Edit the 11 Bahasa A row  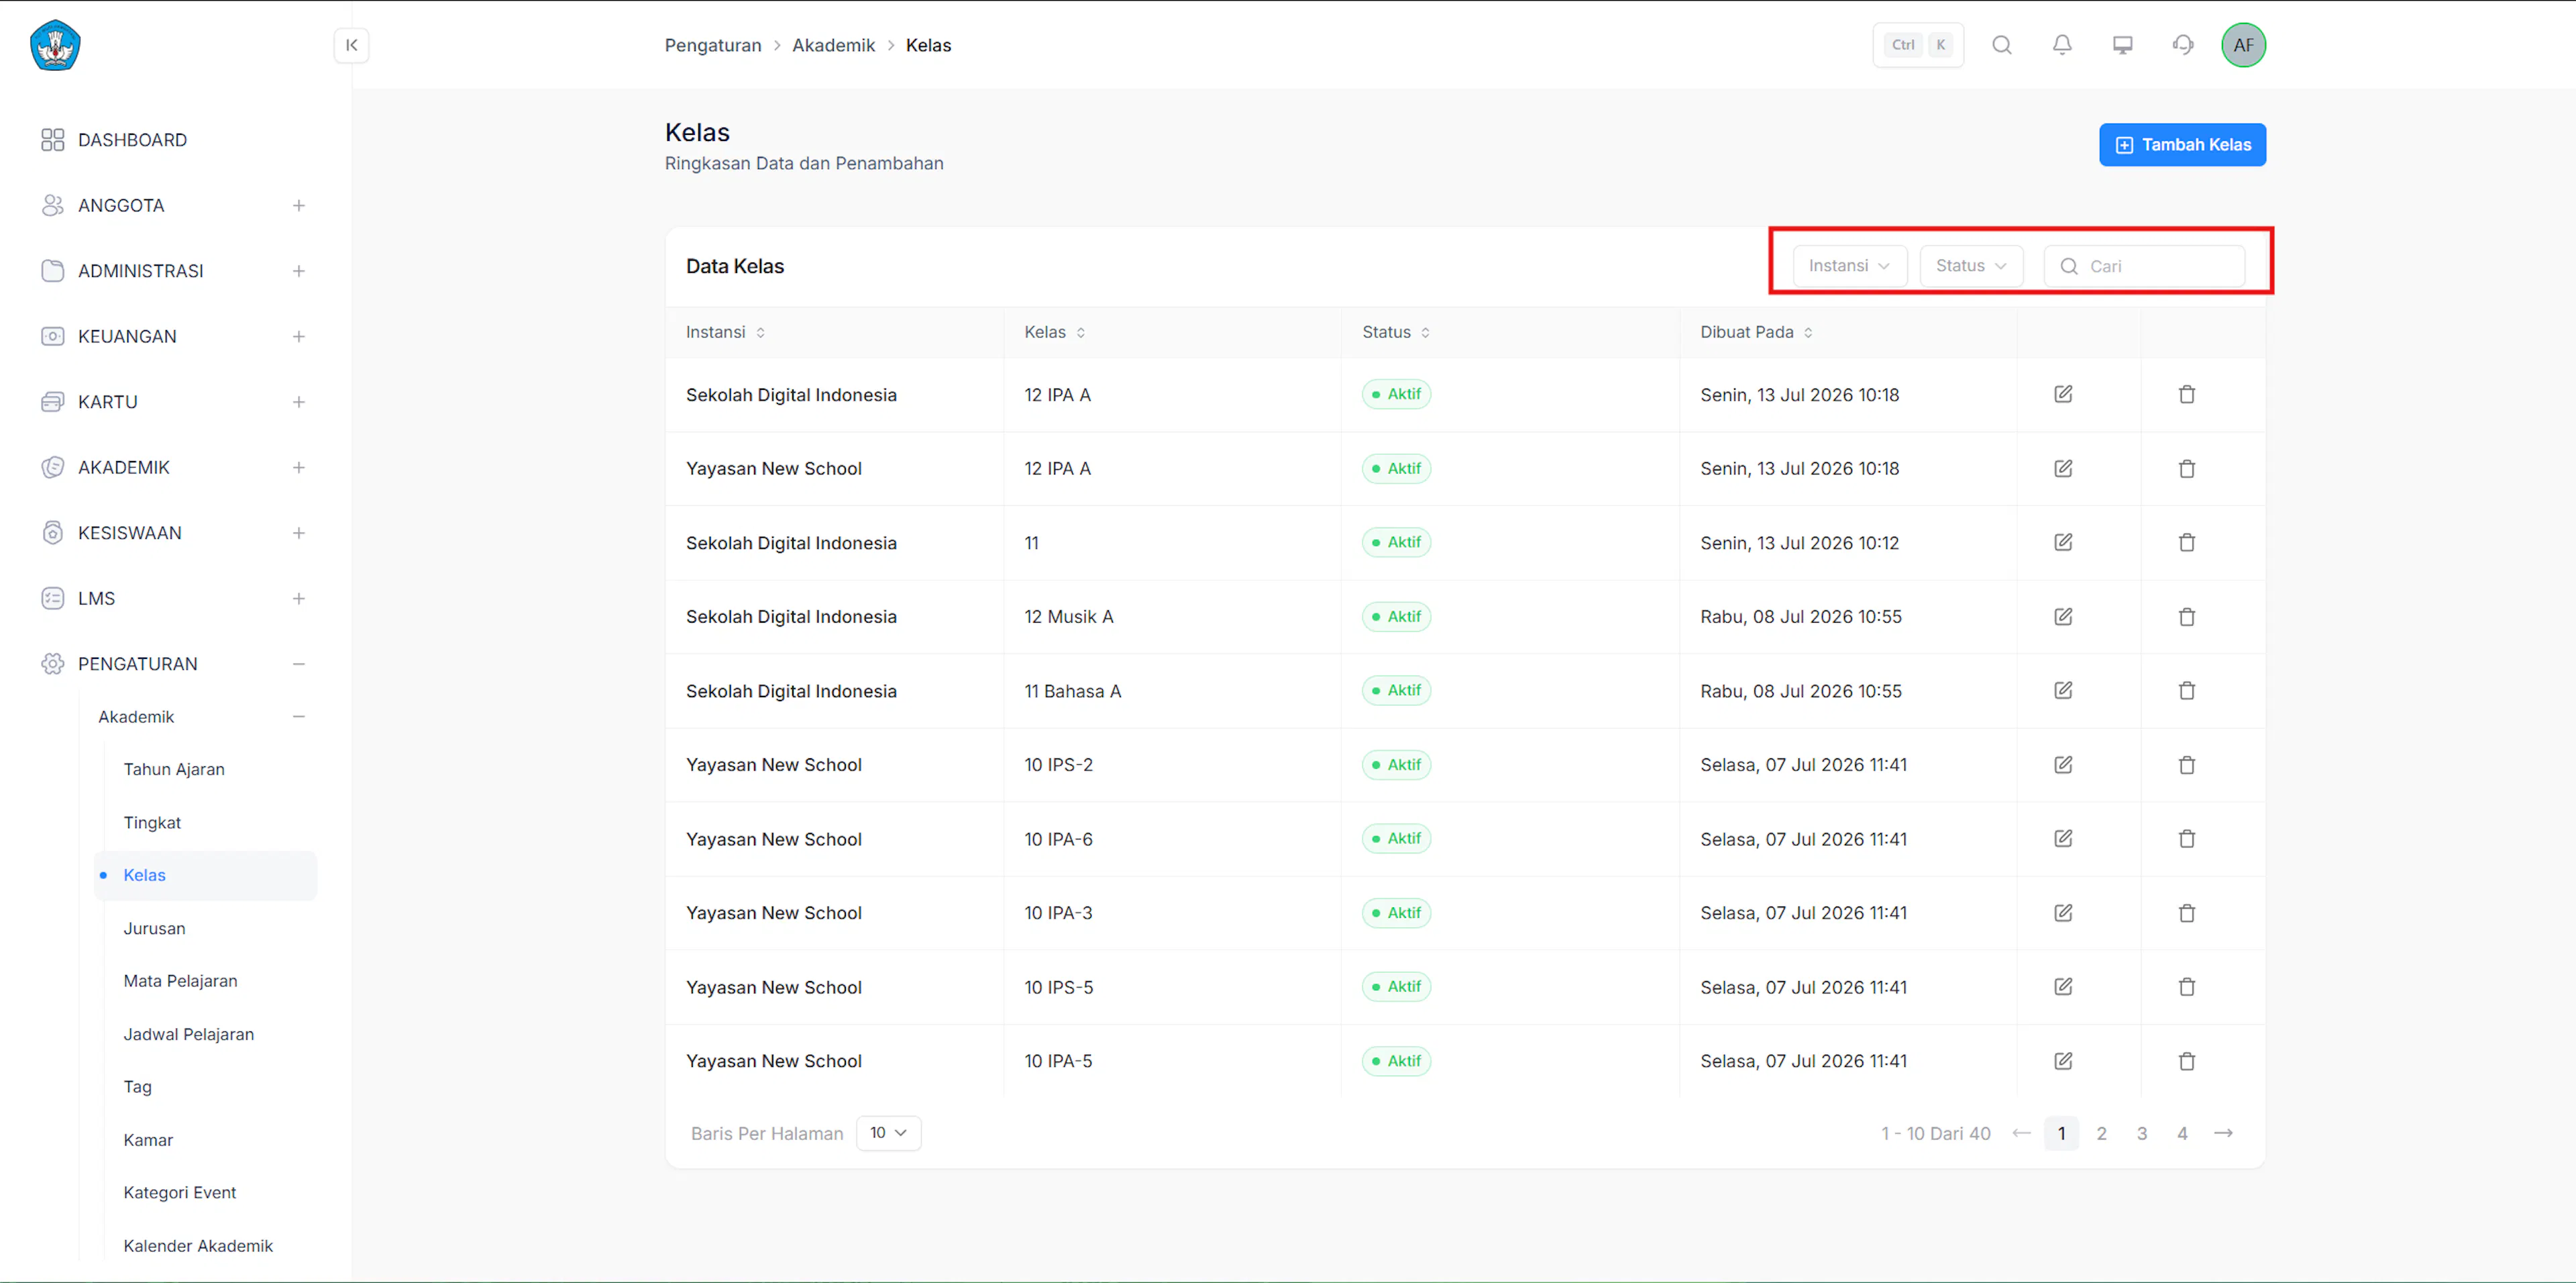click(2063, 690)
